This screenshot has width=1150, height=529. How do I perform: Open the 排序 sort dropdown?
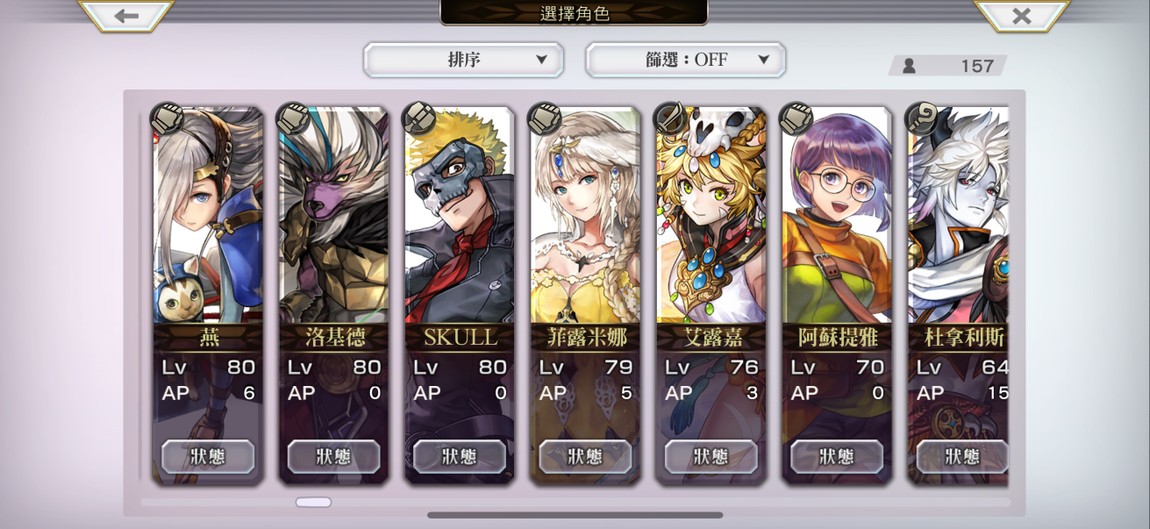464,59
